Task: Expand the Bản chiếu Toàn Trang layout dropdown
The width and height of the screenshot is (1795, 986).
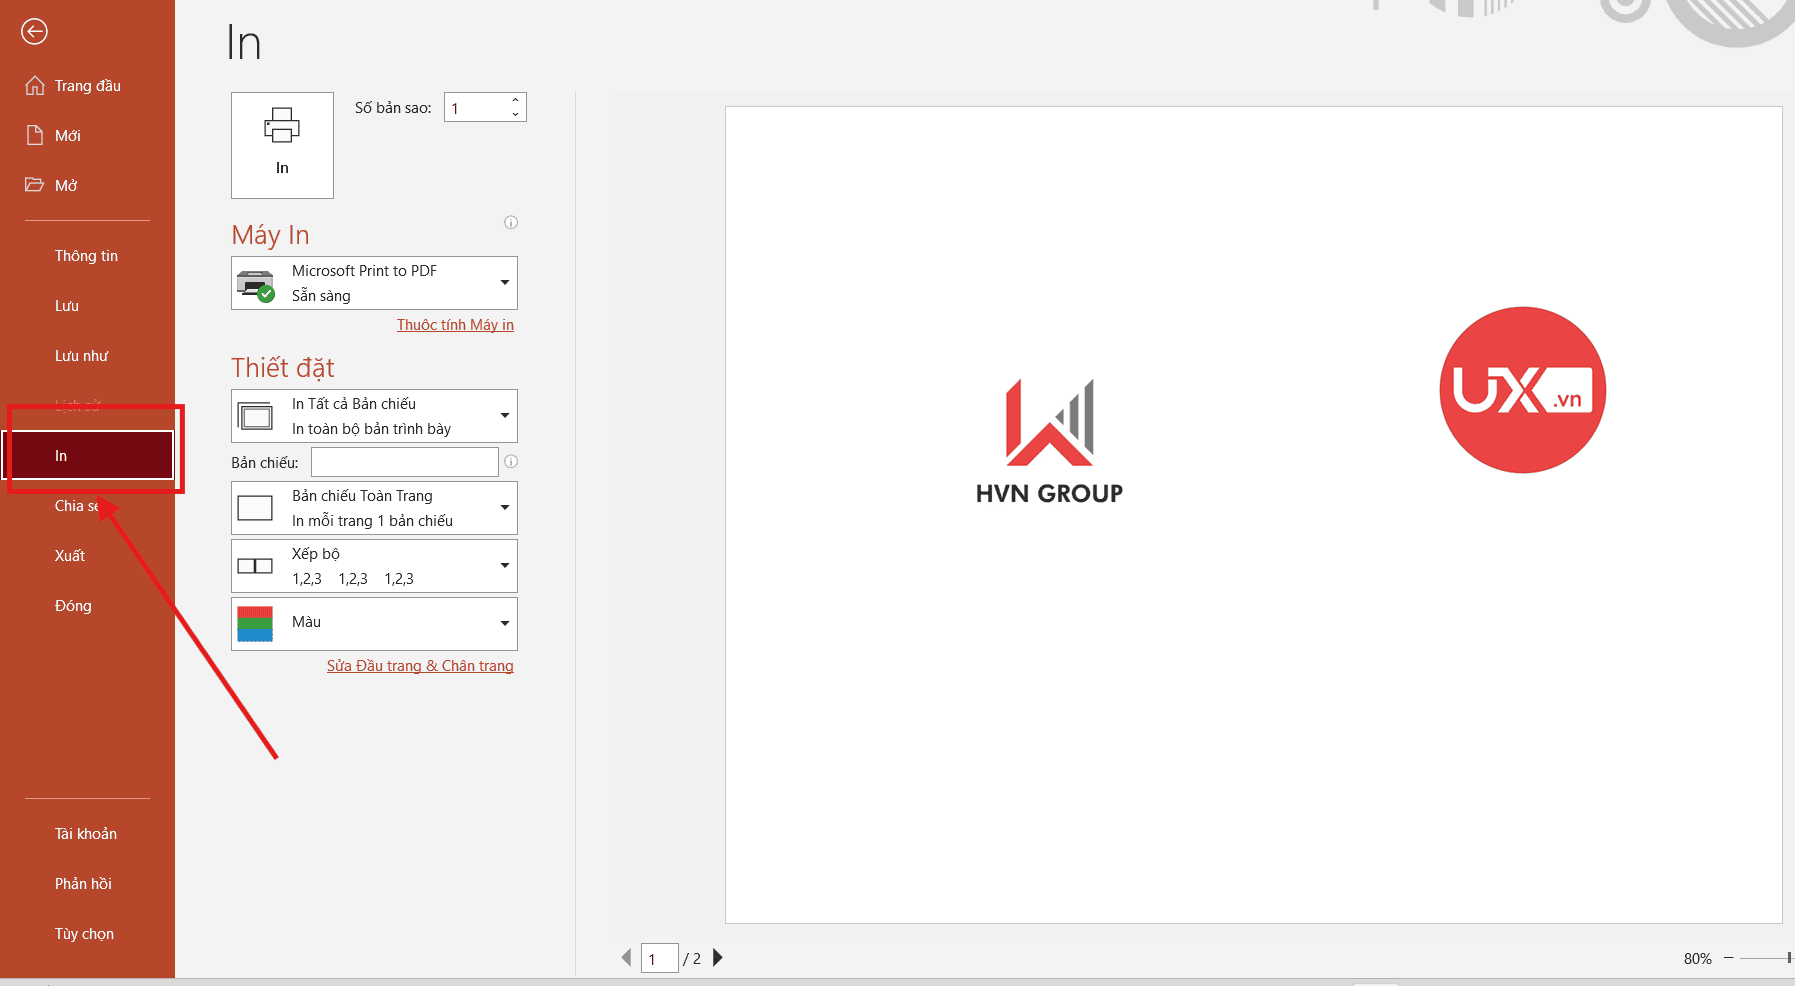Action: [504, 508]
